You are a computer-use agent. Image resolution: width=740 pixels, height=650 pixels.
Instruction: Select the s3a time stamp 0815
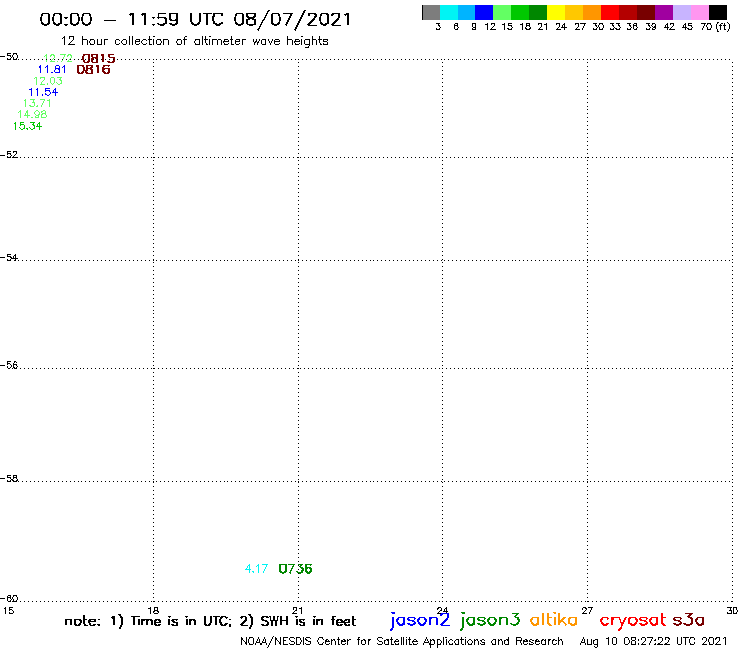click(x=98, y=59)
